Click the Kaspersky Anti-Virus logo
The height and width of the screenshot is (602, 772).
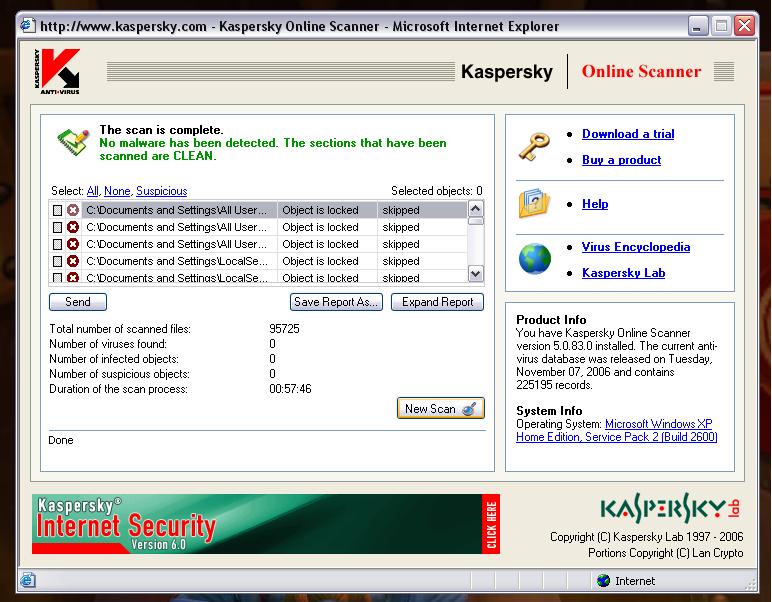pos(57,71)
